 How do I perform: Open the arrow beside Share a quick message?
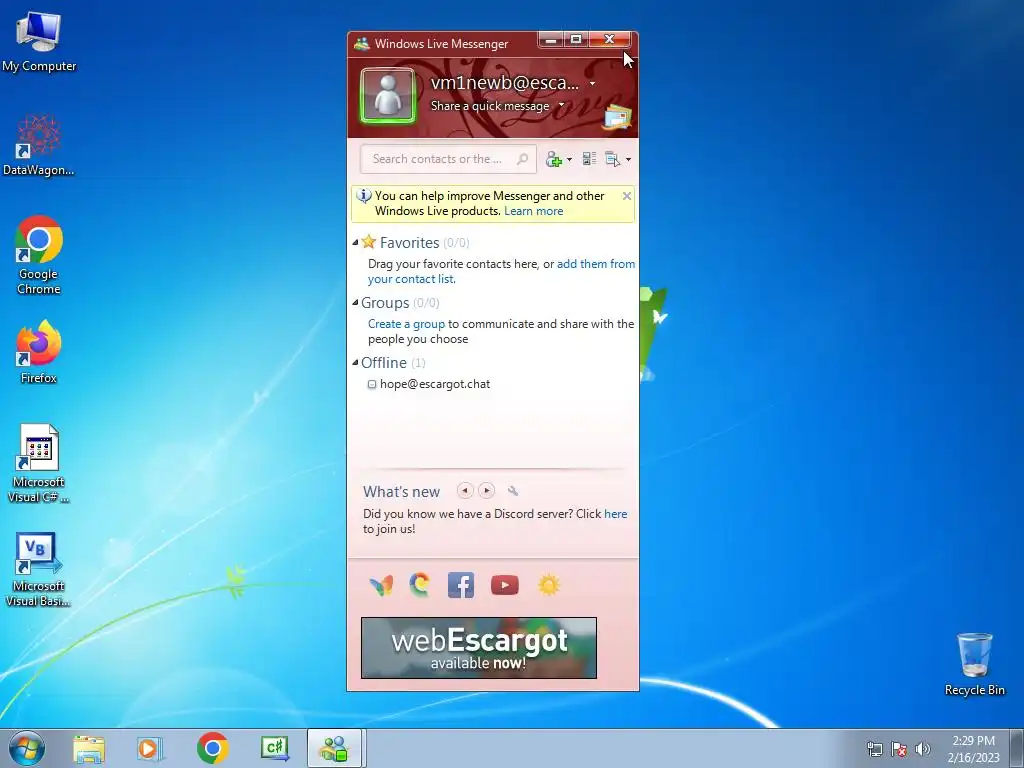click(x=561, y=104)
